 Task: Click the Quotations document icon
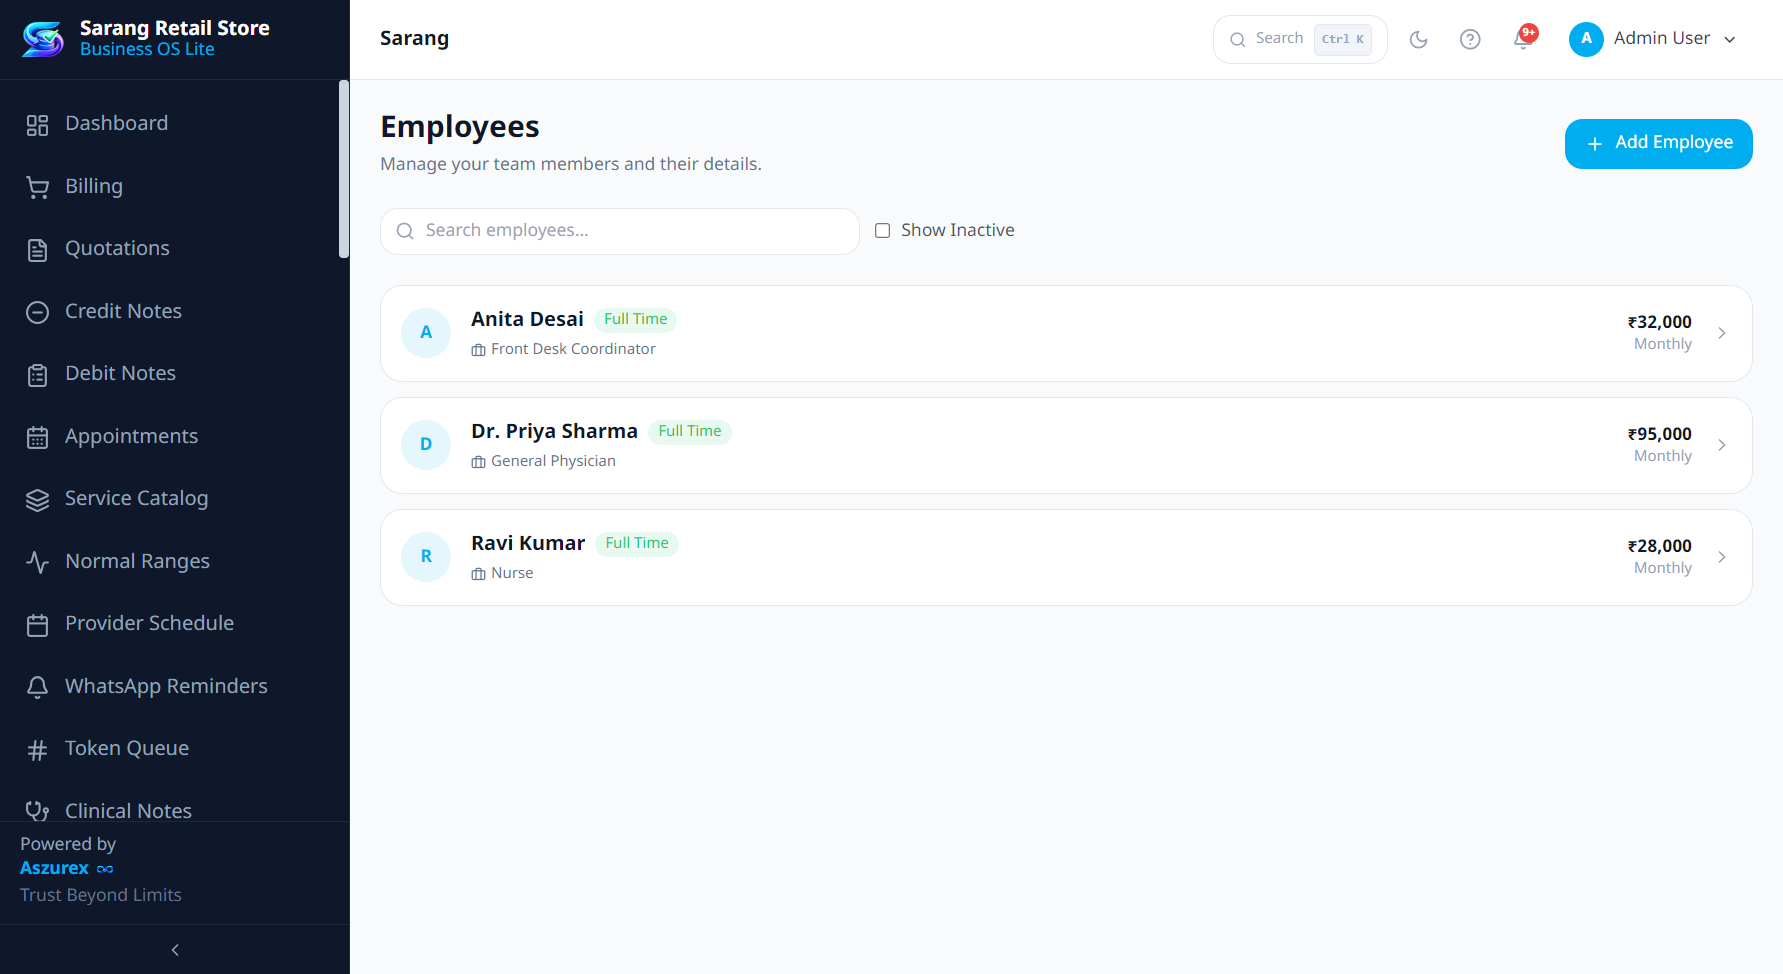[37, 250]
